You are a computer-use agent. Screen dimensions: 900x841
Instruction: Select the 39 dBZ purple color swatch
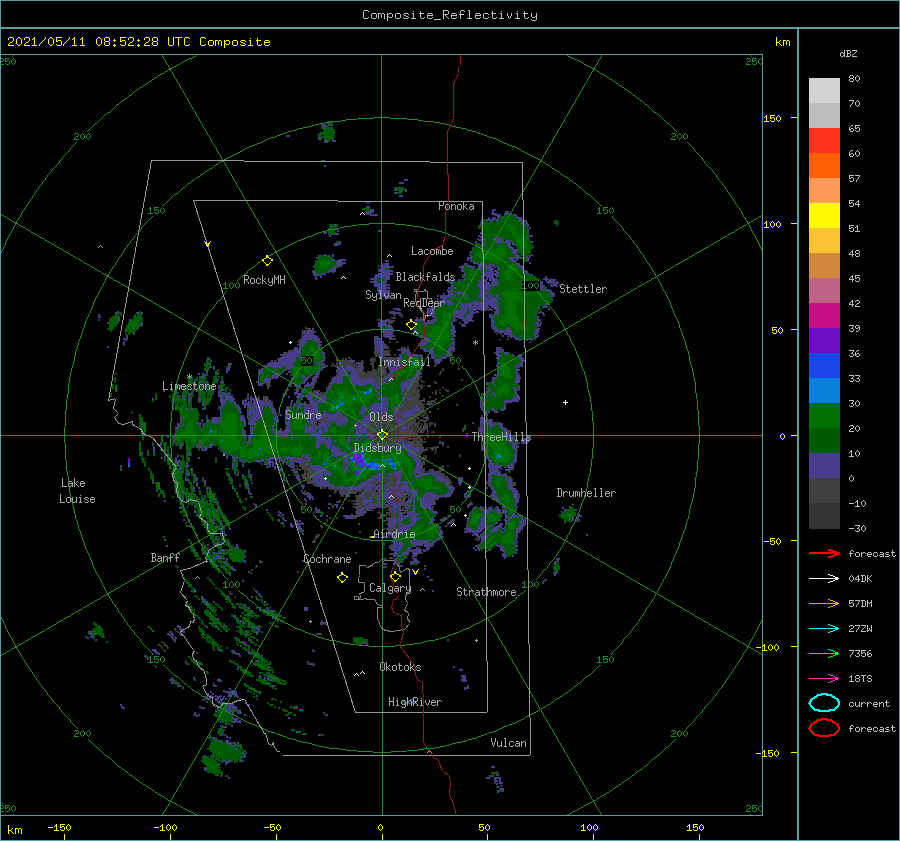(x=824, y=340)
